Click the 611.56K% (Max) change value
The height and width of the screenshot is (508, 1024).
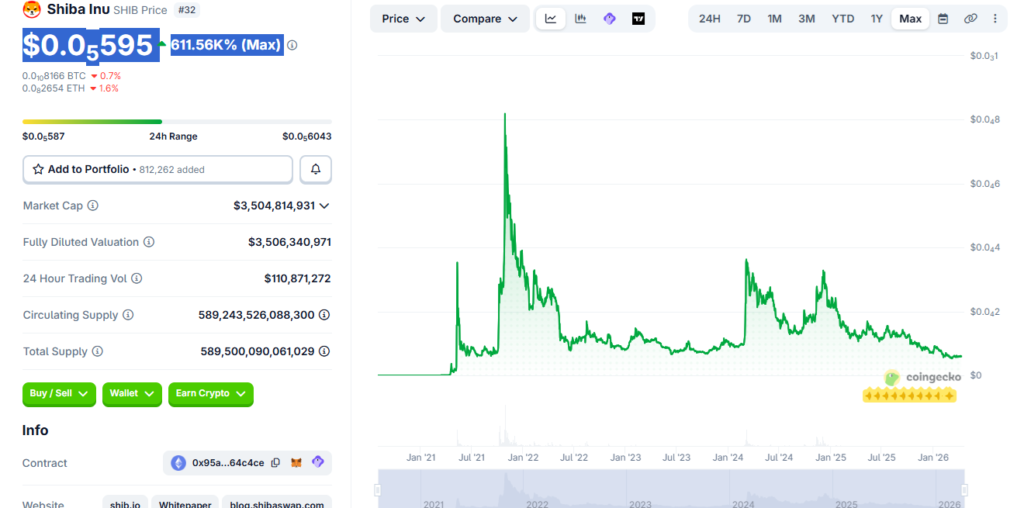tap(227, 45)
